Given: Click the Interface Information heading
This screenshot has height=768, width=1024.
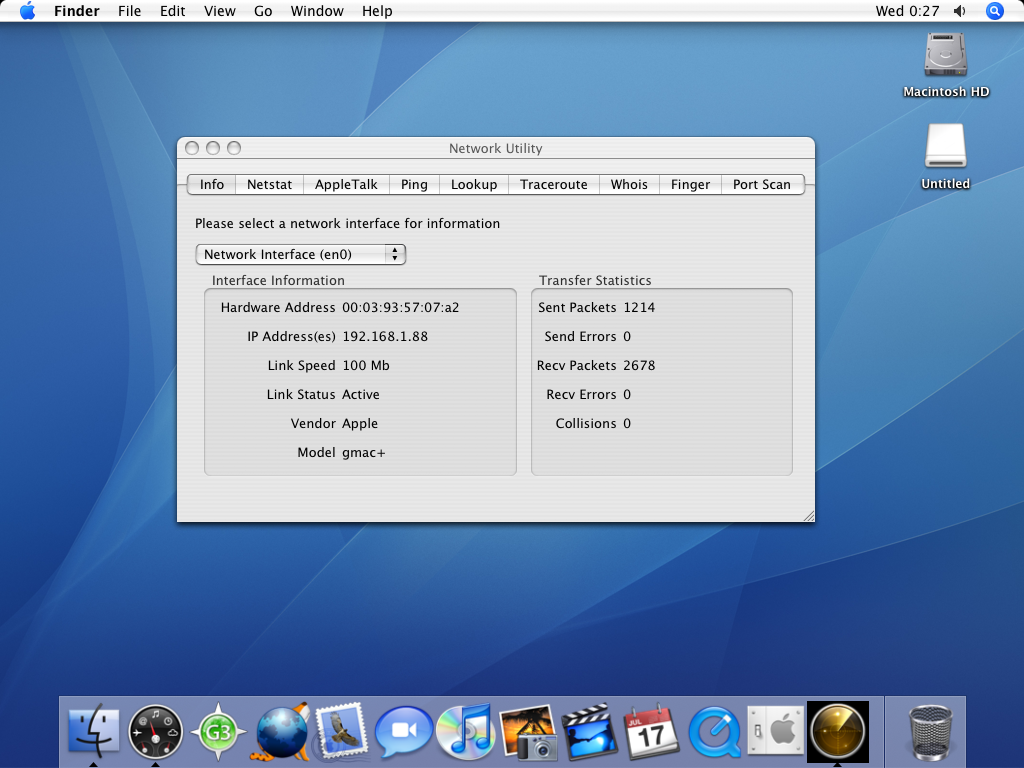Looking at the screenshot, I should [x=278, y=281].
